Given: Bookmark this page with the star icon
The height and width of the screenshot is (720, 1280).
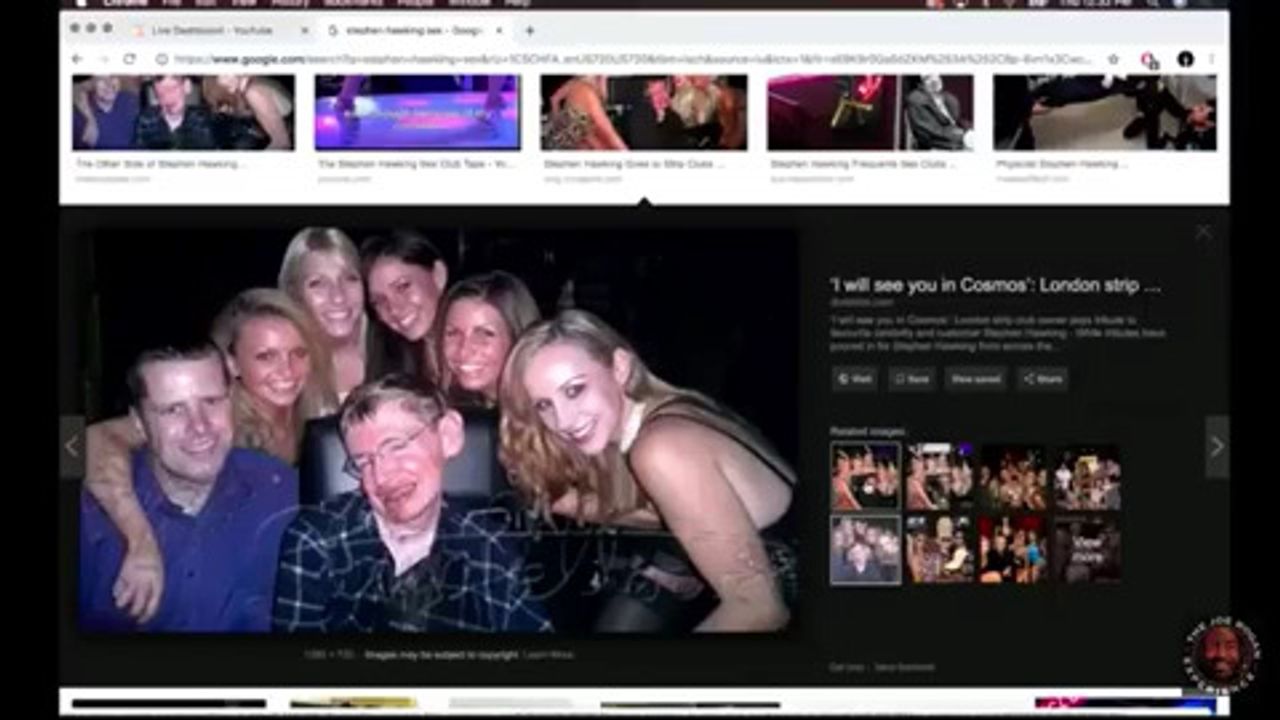Looking at the screenshot, I should 1113,60.
